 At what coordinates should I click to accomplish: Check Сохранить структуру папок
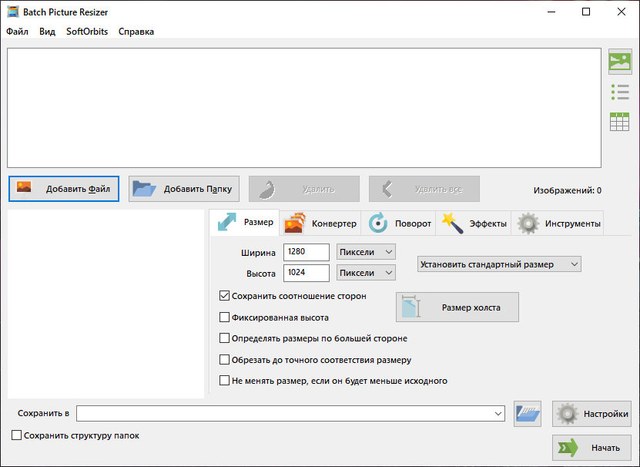point(16,435)
